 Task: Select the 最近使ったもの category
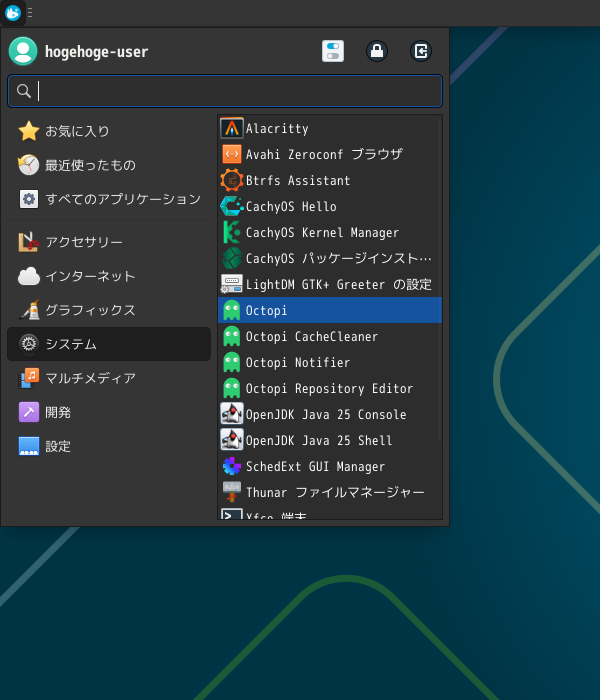[109, 165]
